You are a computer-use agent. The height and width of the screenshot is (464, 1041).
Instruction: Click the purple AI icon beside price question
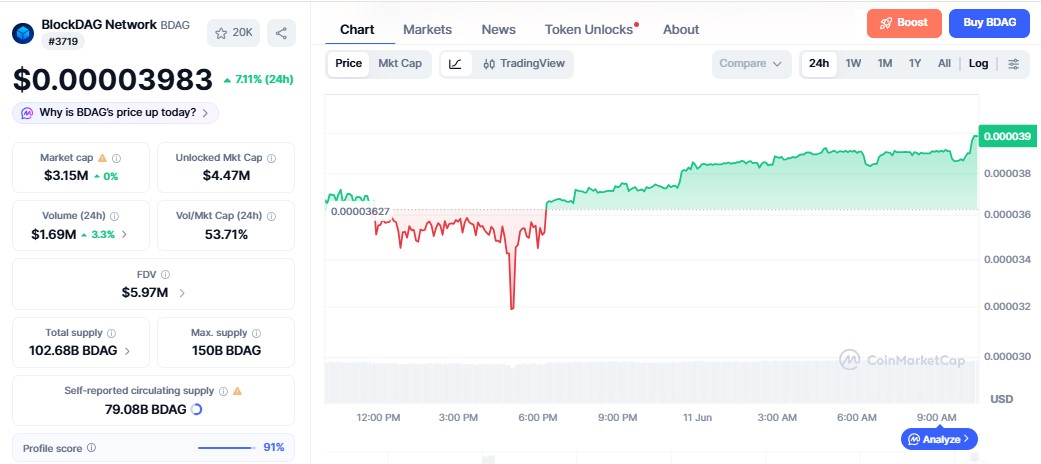coord(27,113)
